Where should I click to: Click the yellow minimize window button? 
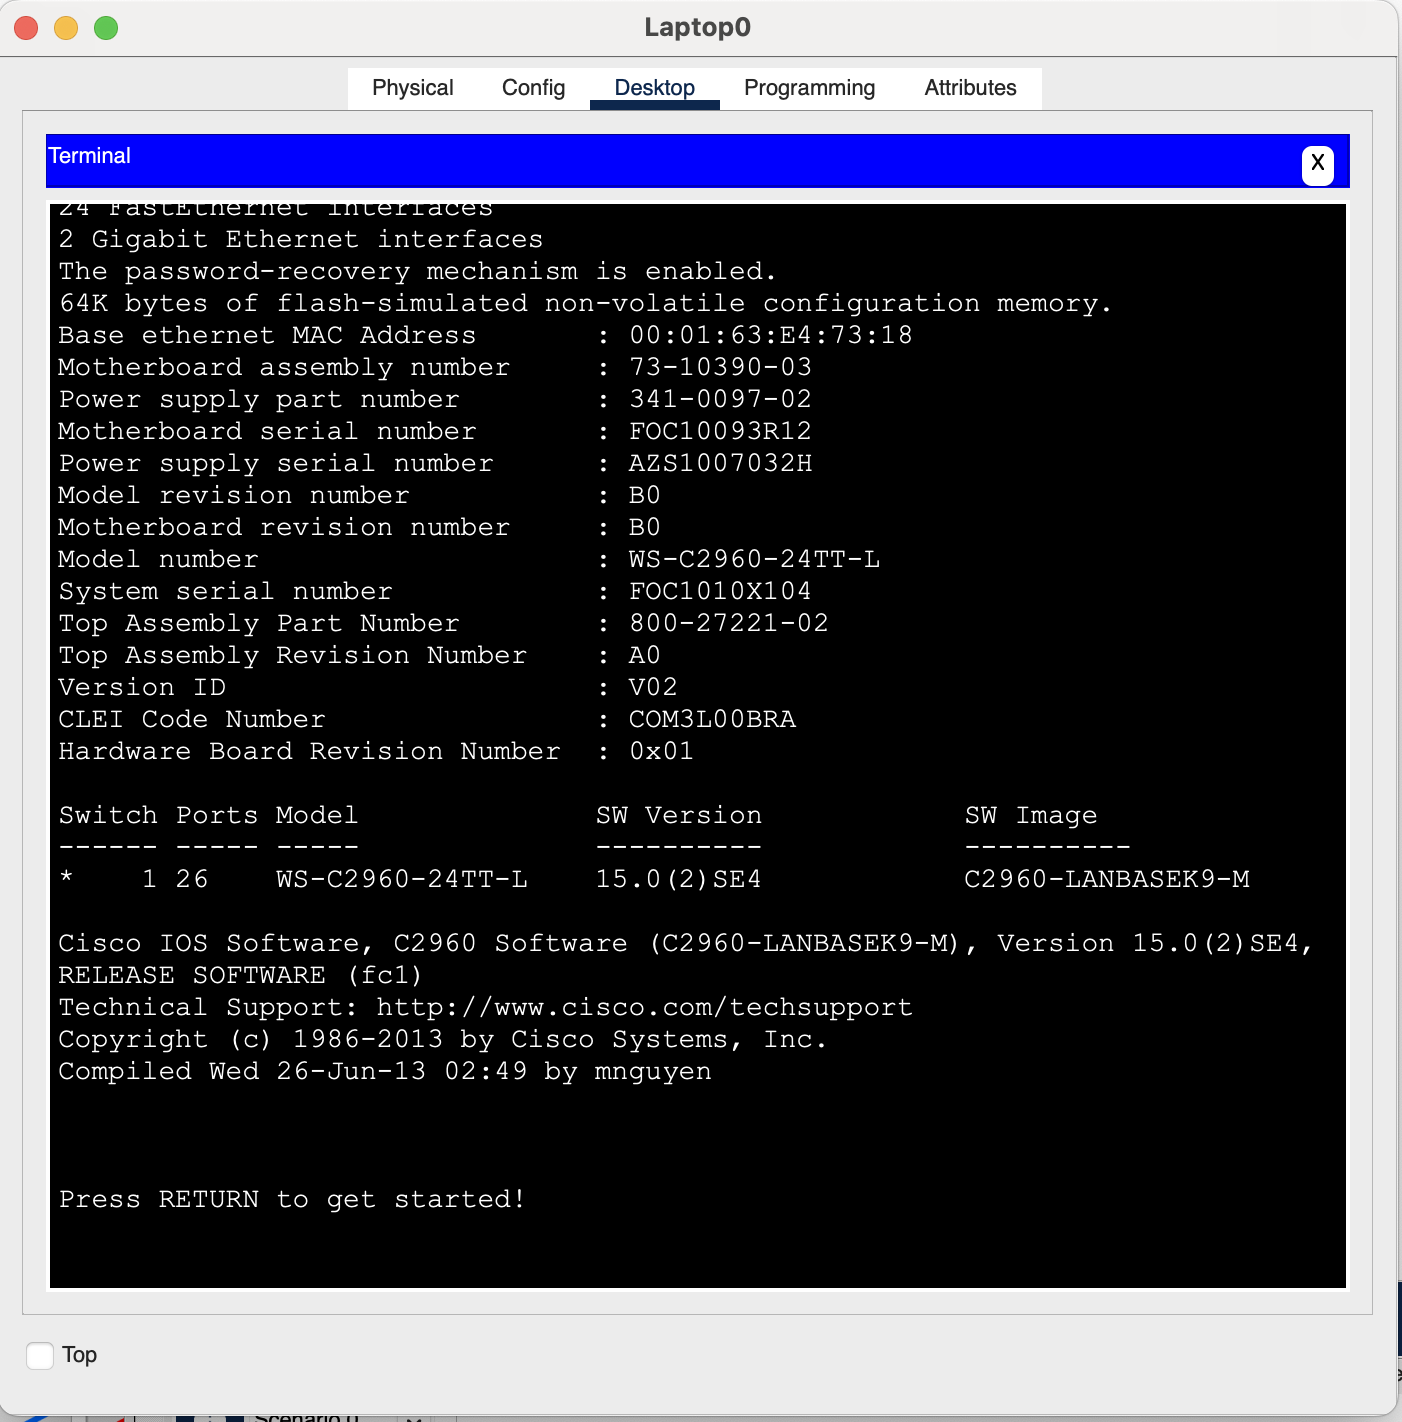pos(66,28)
